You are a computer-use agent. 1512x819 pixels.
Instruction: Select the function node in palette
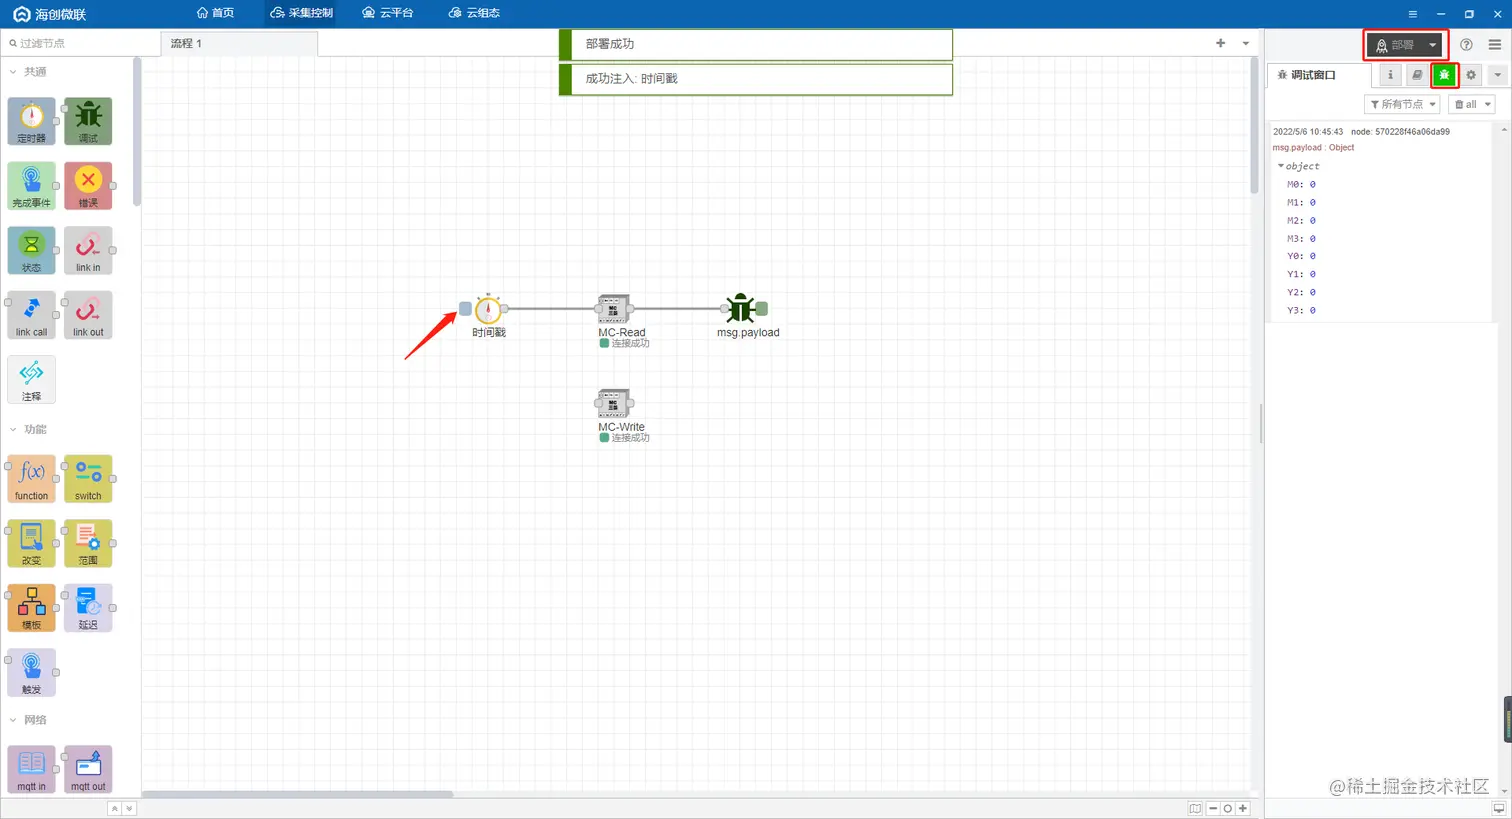(32, 479)
